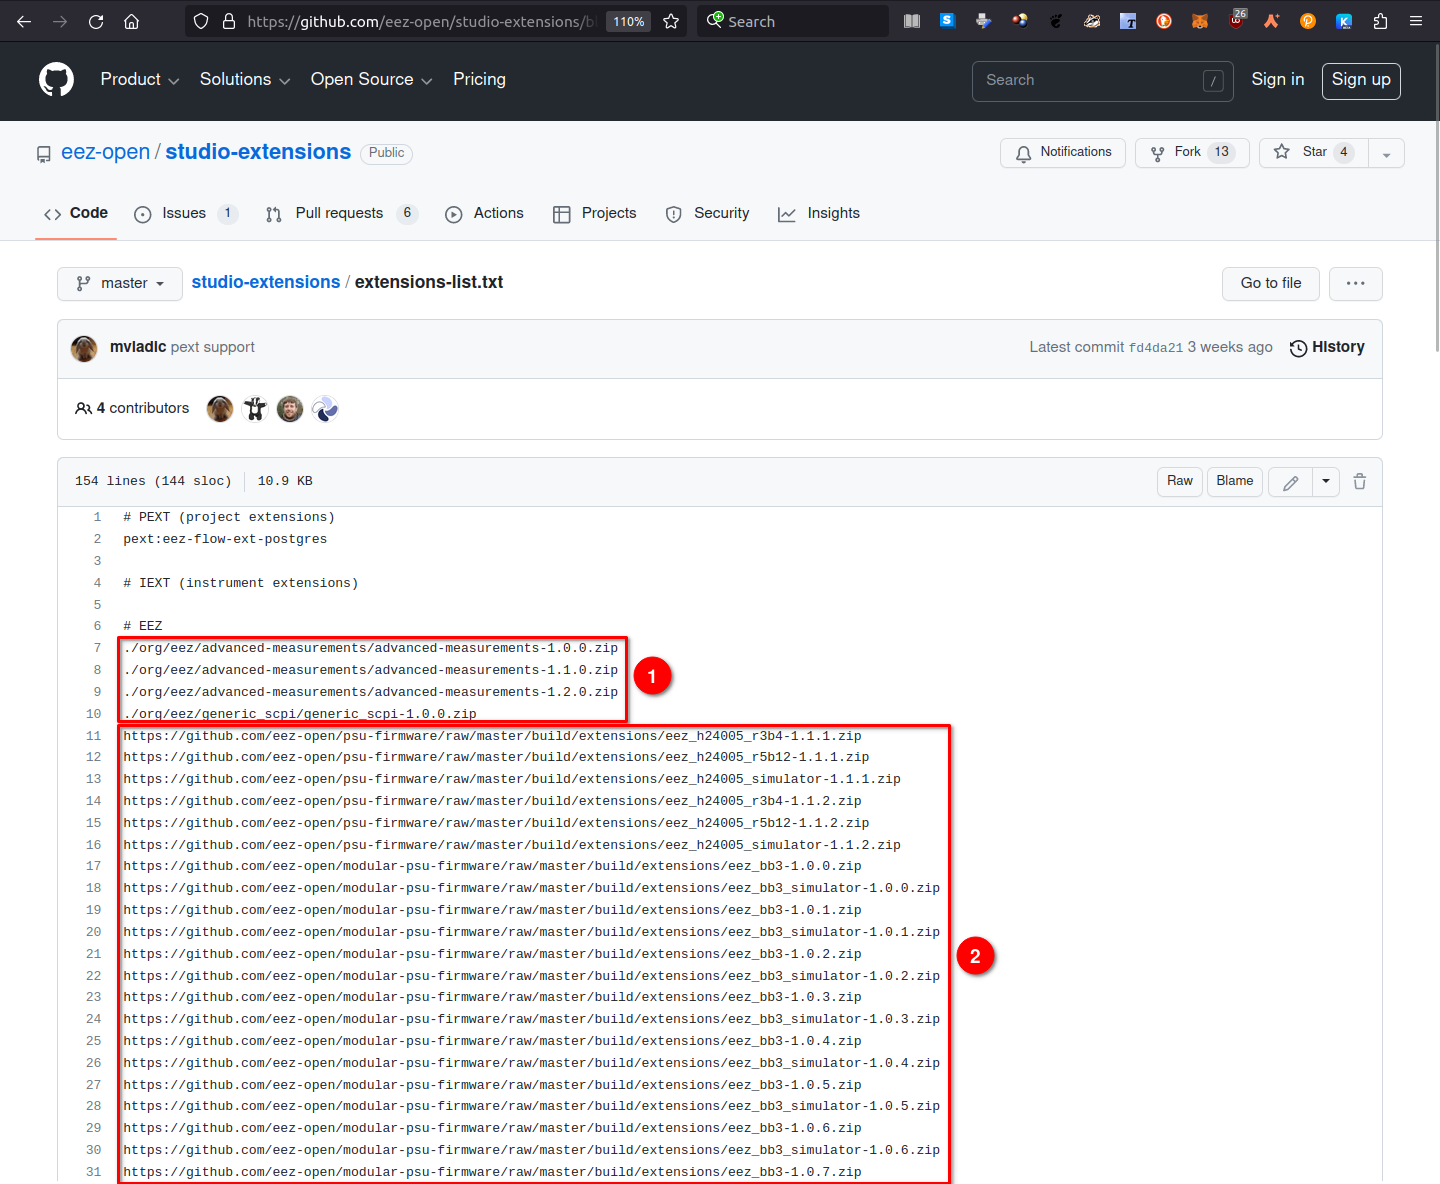This screenshot has height=1184, width=1440.
Task: Open the Issues tab
Action: [186, 214]
